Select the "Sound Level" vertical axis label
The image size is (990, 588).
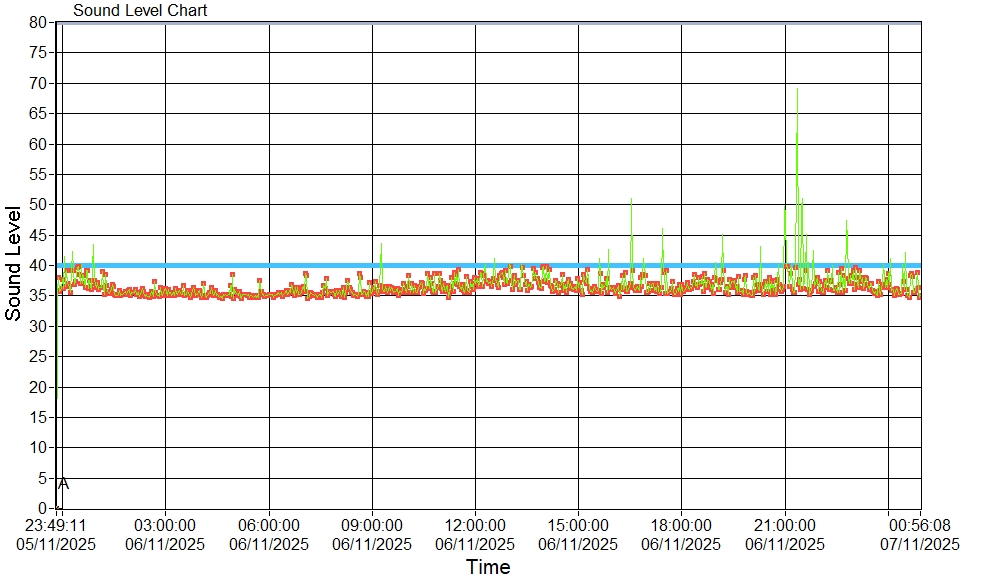pos(13,263)
